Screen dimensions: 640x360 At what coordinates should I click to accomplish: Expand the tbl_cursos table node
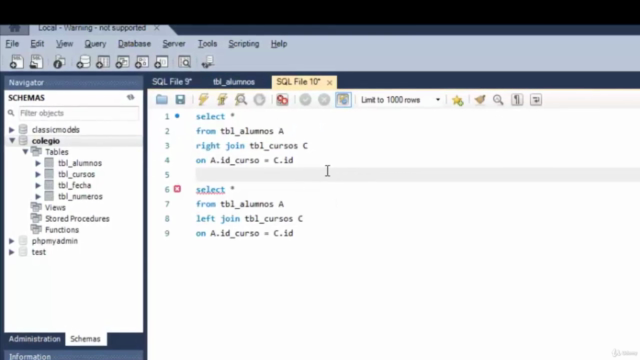pos(38,174)
